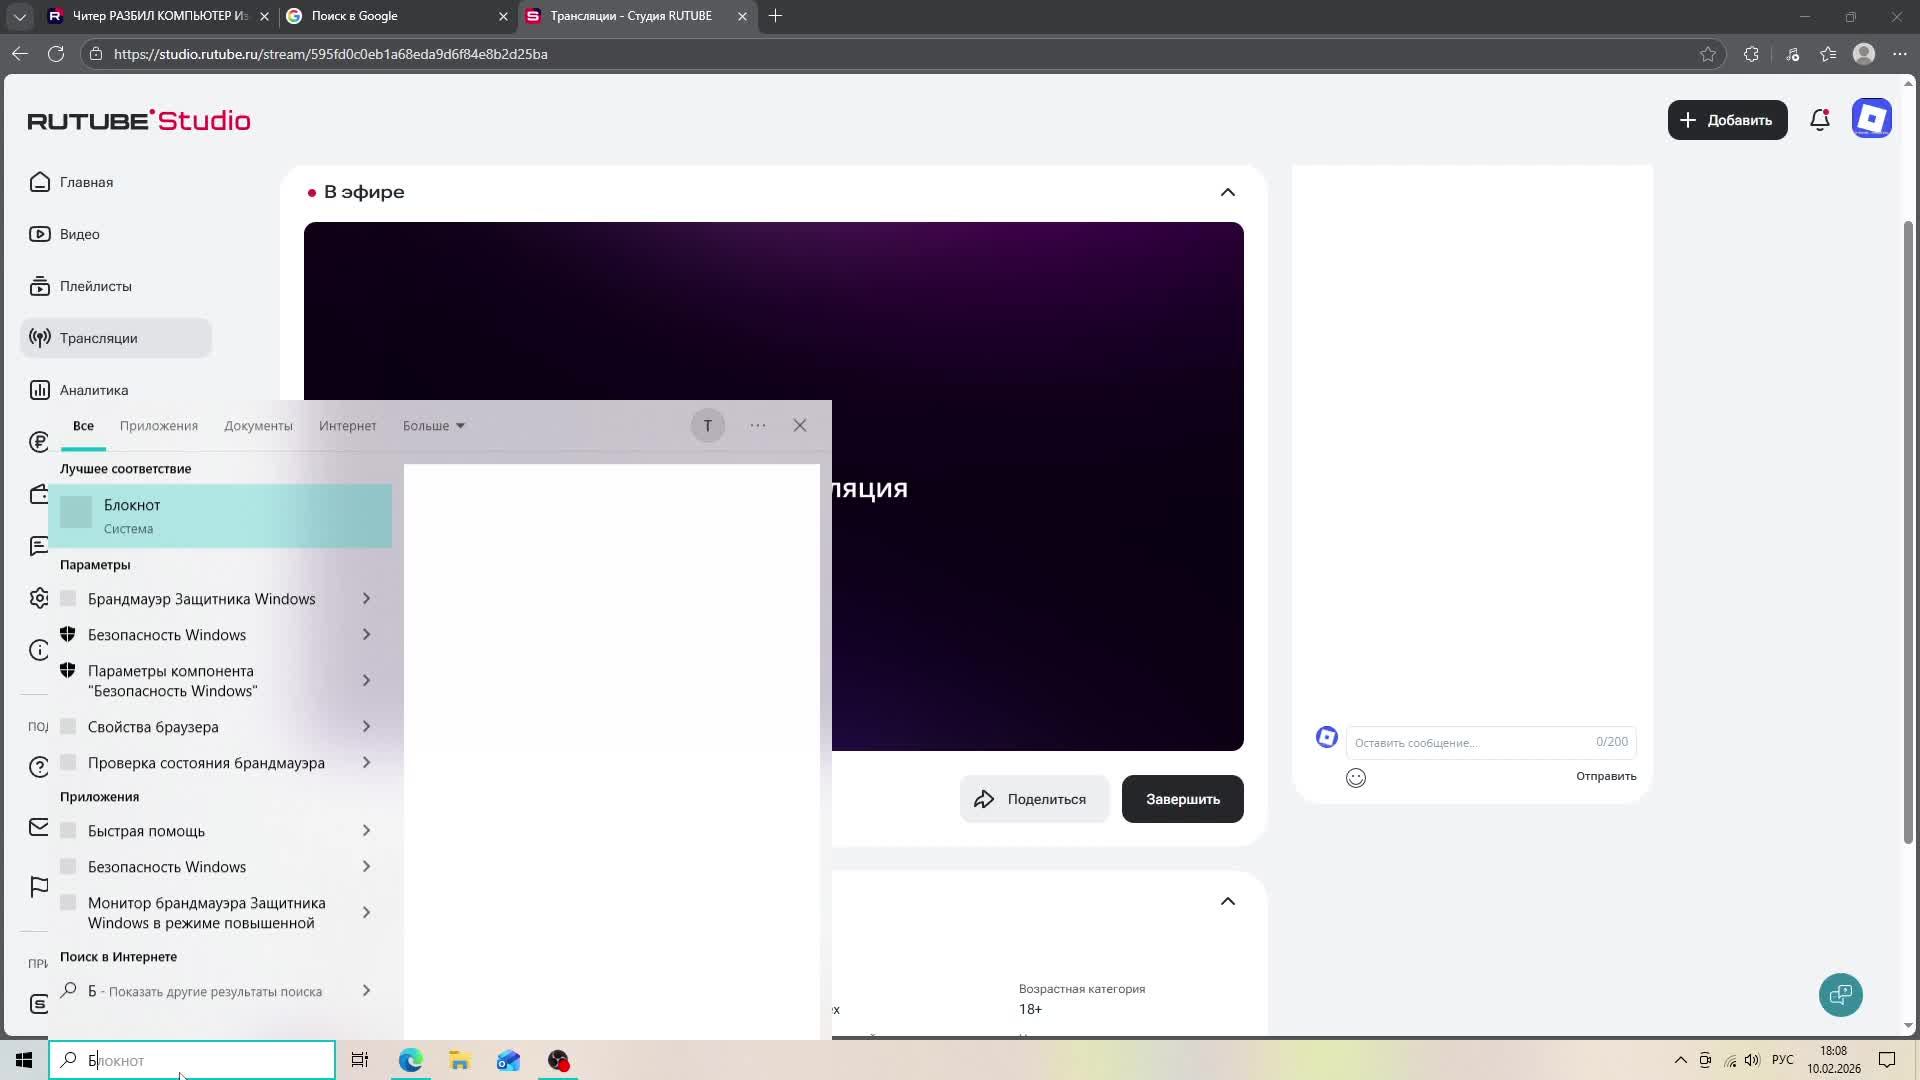This screenshot has width=1920, height=1080.
Task: Open Task View in the taskbar
Action: [x=360, y=1060]
